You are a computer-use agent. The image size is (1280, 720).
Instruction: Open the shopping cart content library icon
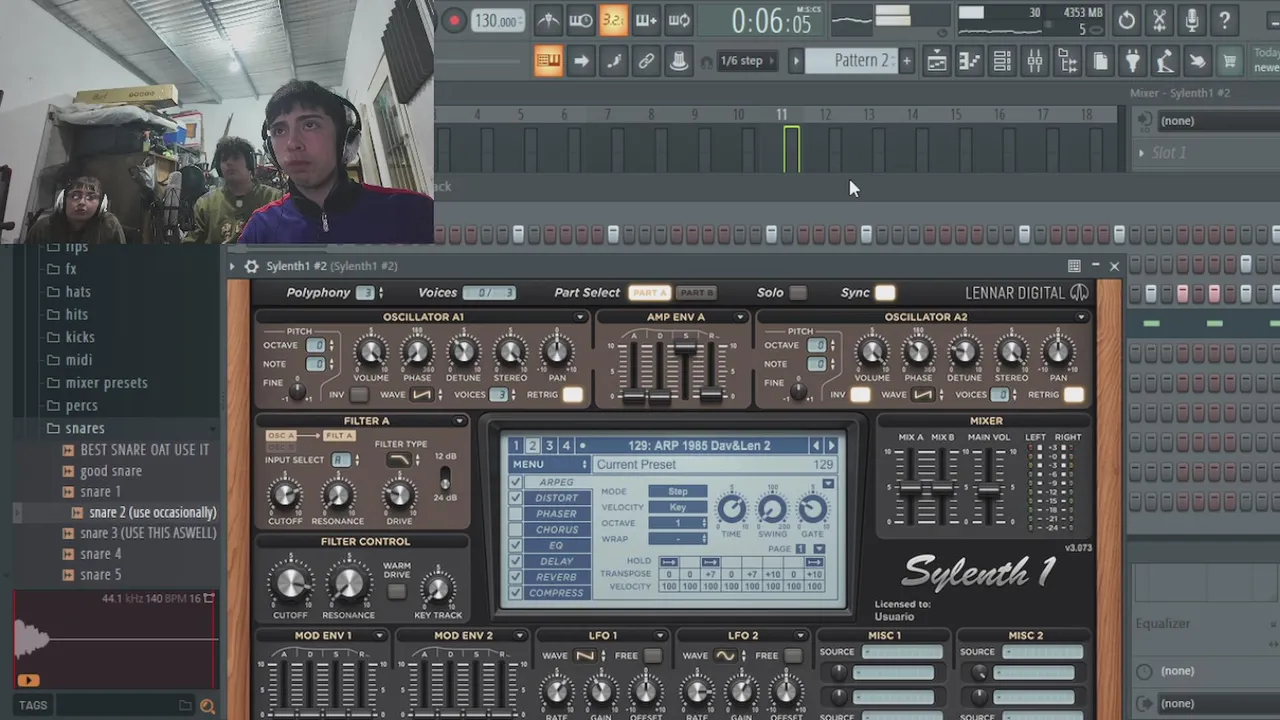click(x=1230, y=62)
